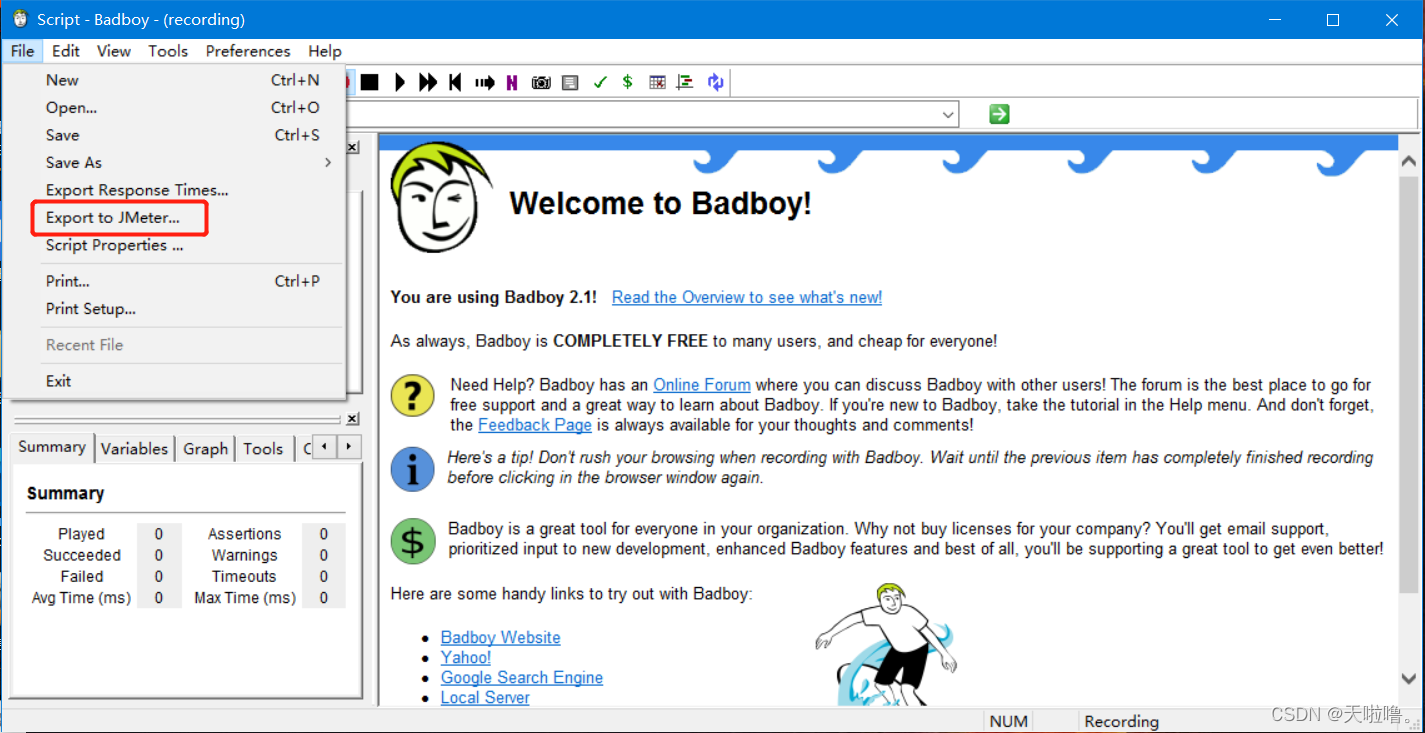Open the File menu
The image size is (1425, 733).
tap(23, 51)
